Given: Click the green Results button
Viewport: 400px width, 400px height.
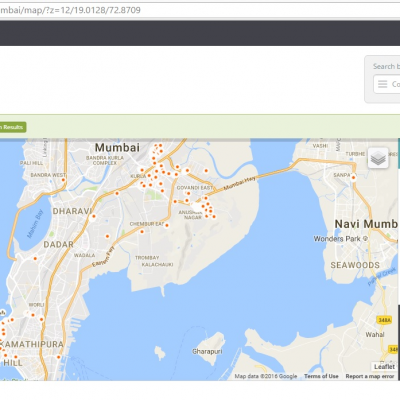Looking at the screenshot, I should point(12,127).
